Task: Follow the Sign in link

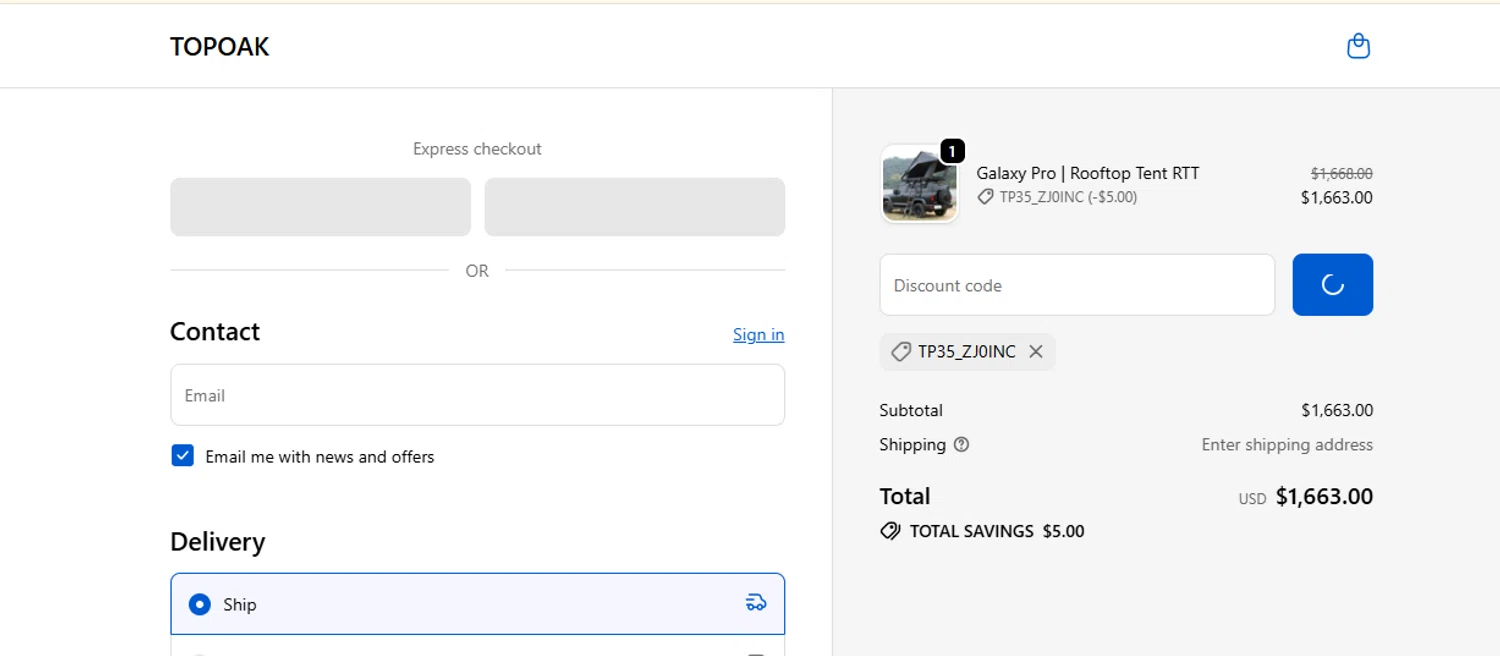Action: pyautogui.click(x=758, y=334)
